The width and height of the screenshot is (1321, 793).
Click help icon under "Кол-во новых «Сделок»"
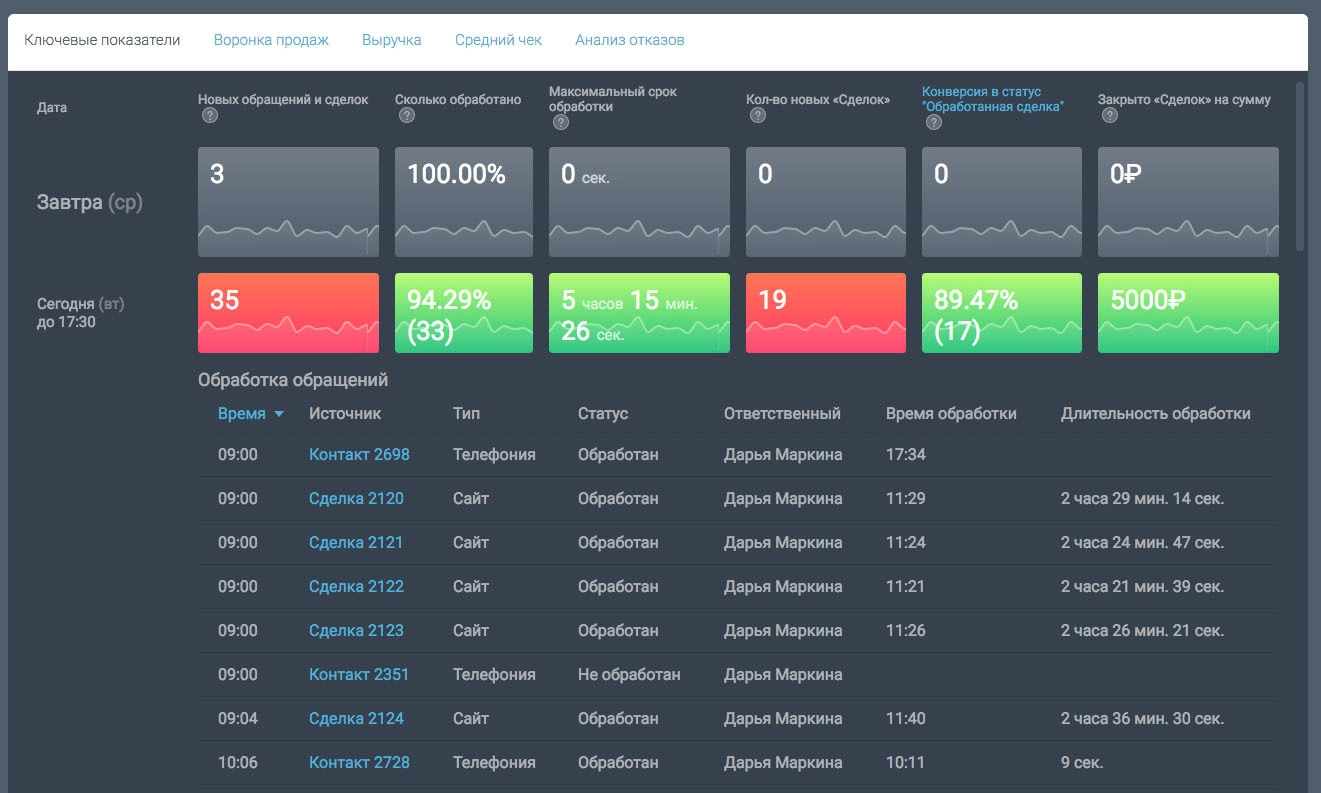pyautogui.click(x=758, y=116)
